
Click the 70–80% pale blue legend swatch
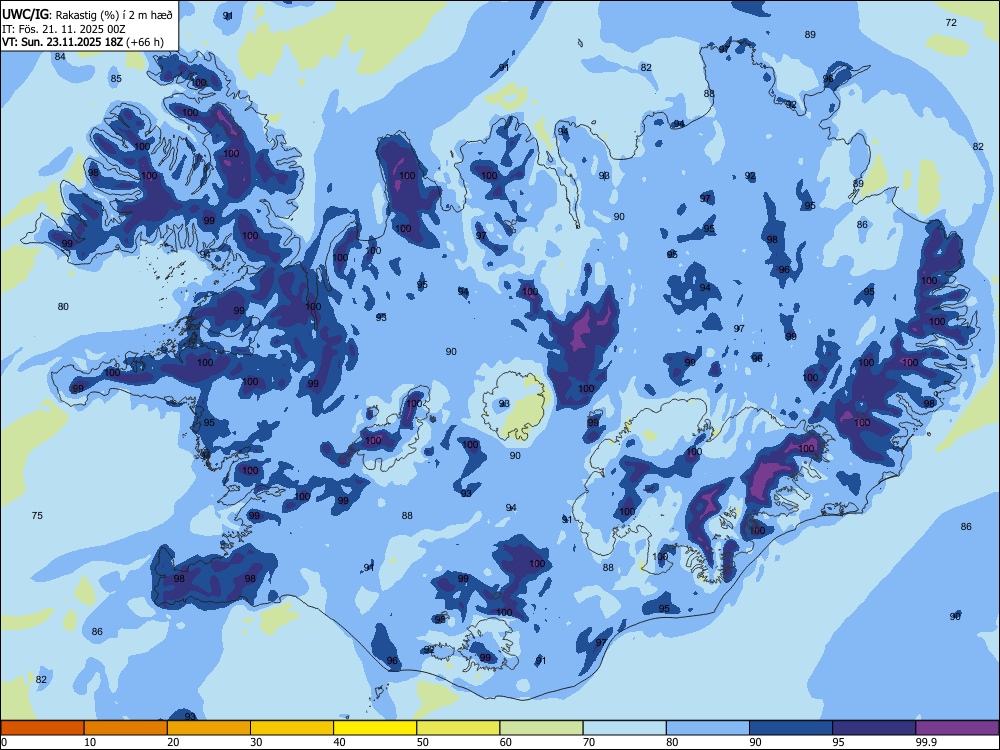(x=624, y=728)
